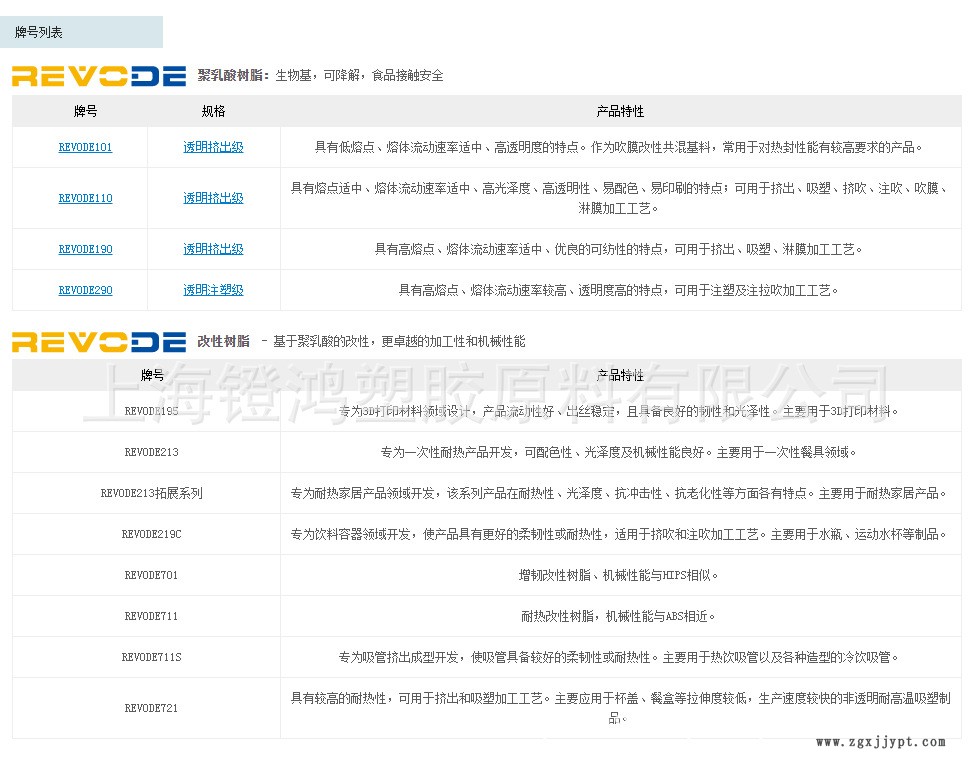Select the REVODE213 model cell
Viewport: 973px width, 764px height.
pos(152,452)
